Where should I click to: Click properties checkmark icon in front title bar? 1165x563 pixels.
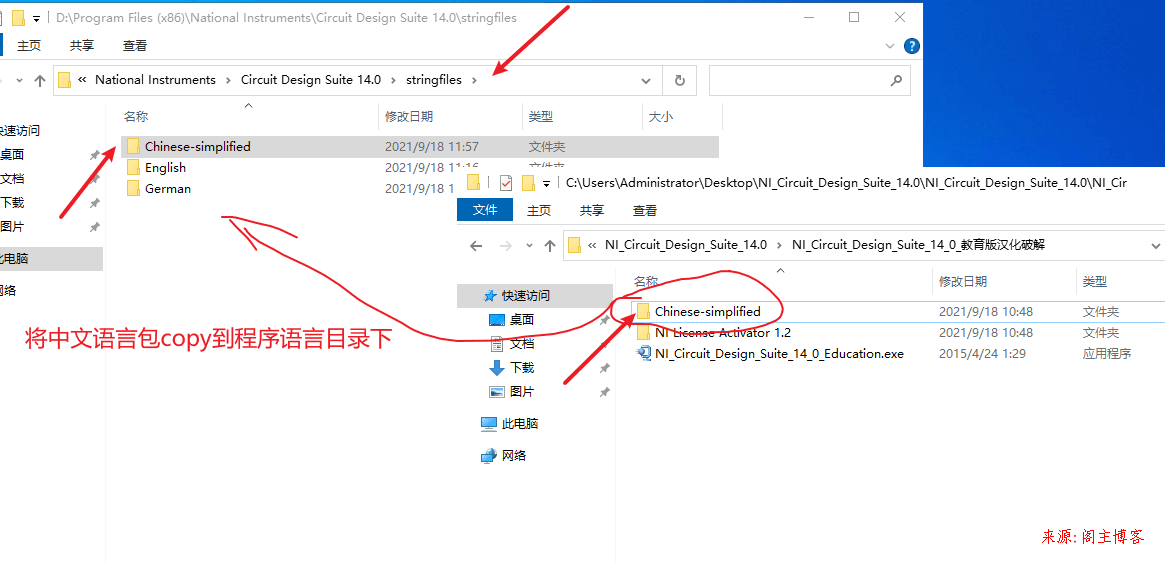pos(506,182)
